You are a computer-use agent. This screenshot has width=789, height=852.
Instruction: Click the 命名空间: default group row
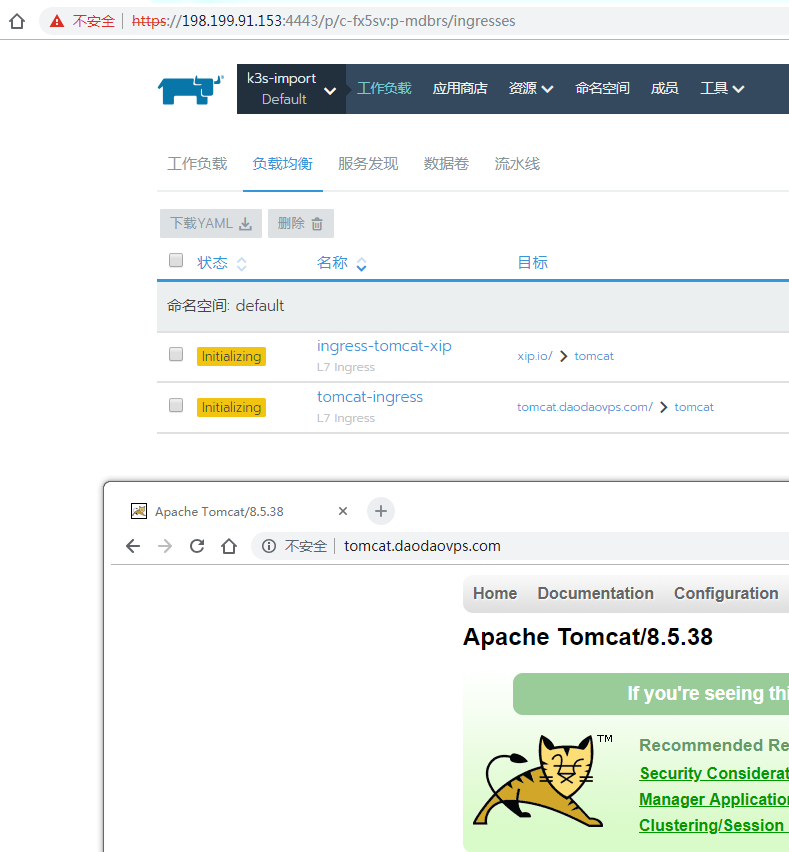pyautogui.click(x=473, y=306)
